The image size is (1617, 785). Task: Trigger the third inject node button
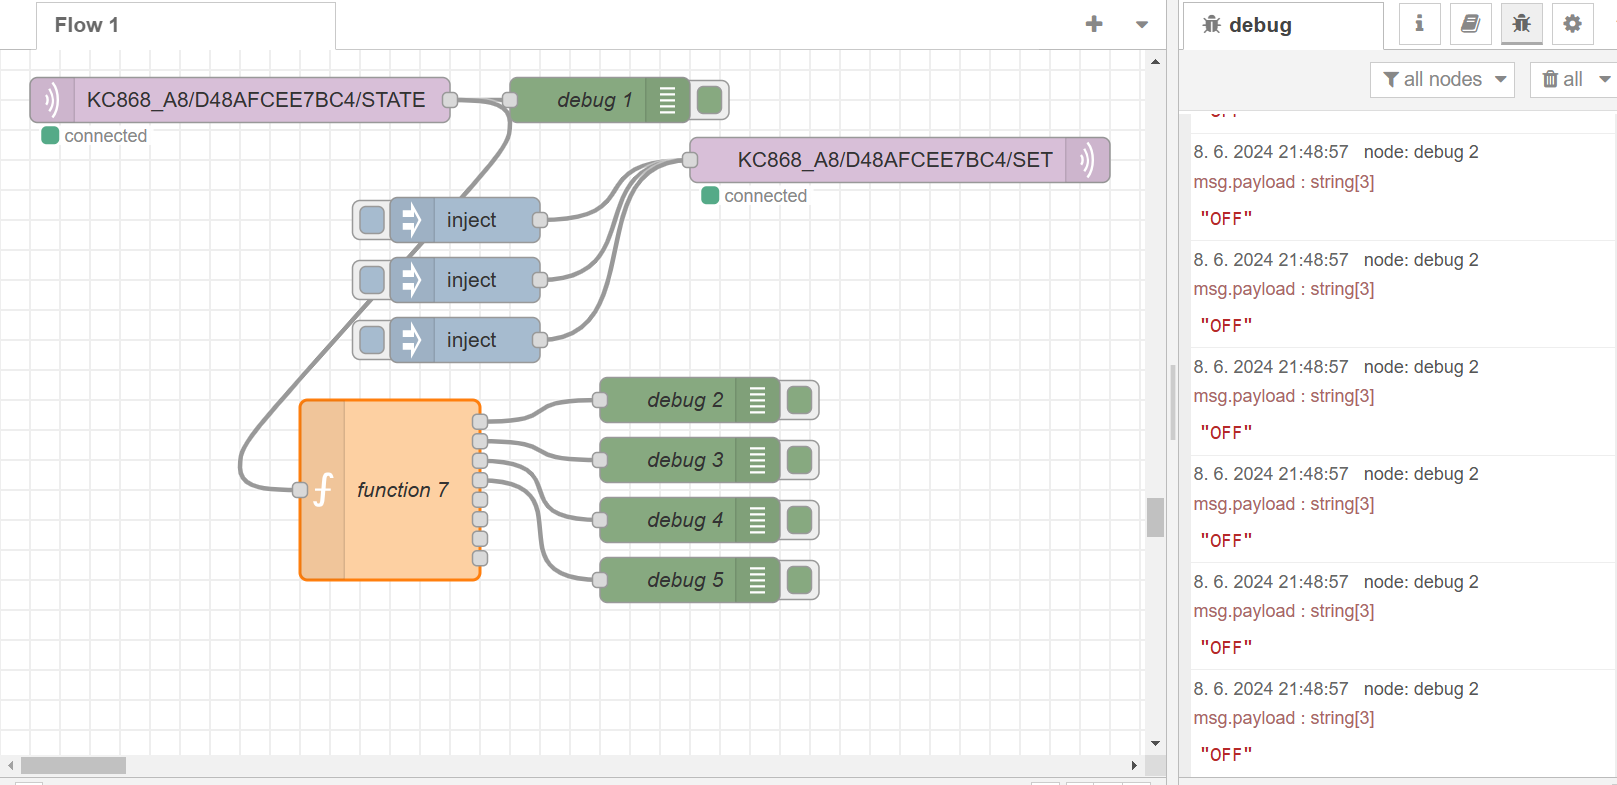click(372, 340)
